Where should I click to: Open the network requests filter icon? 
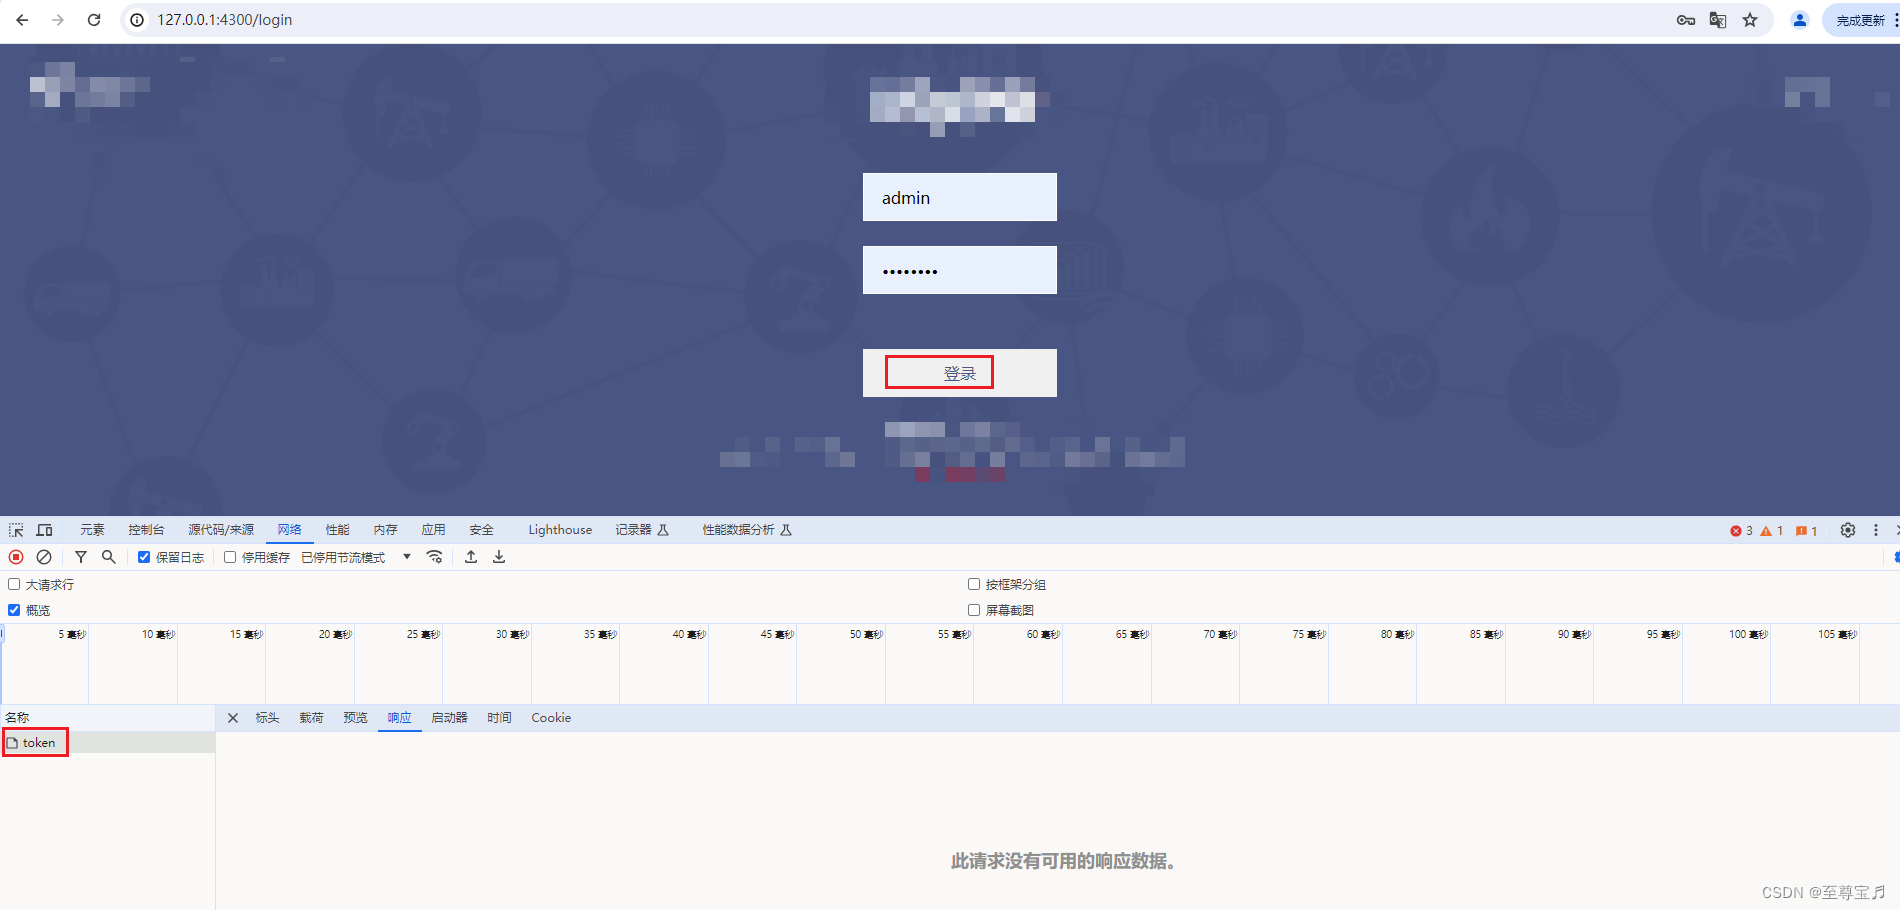[80, 557]
